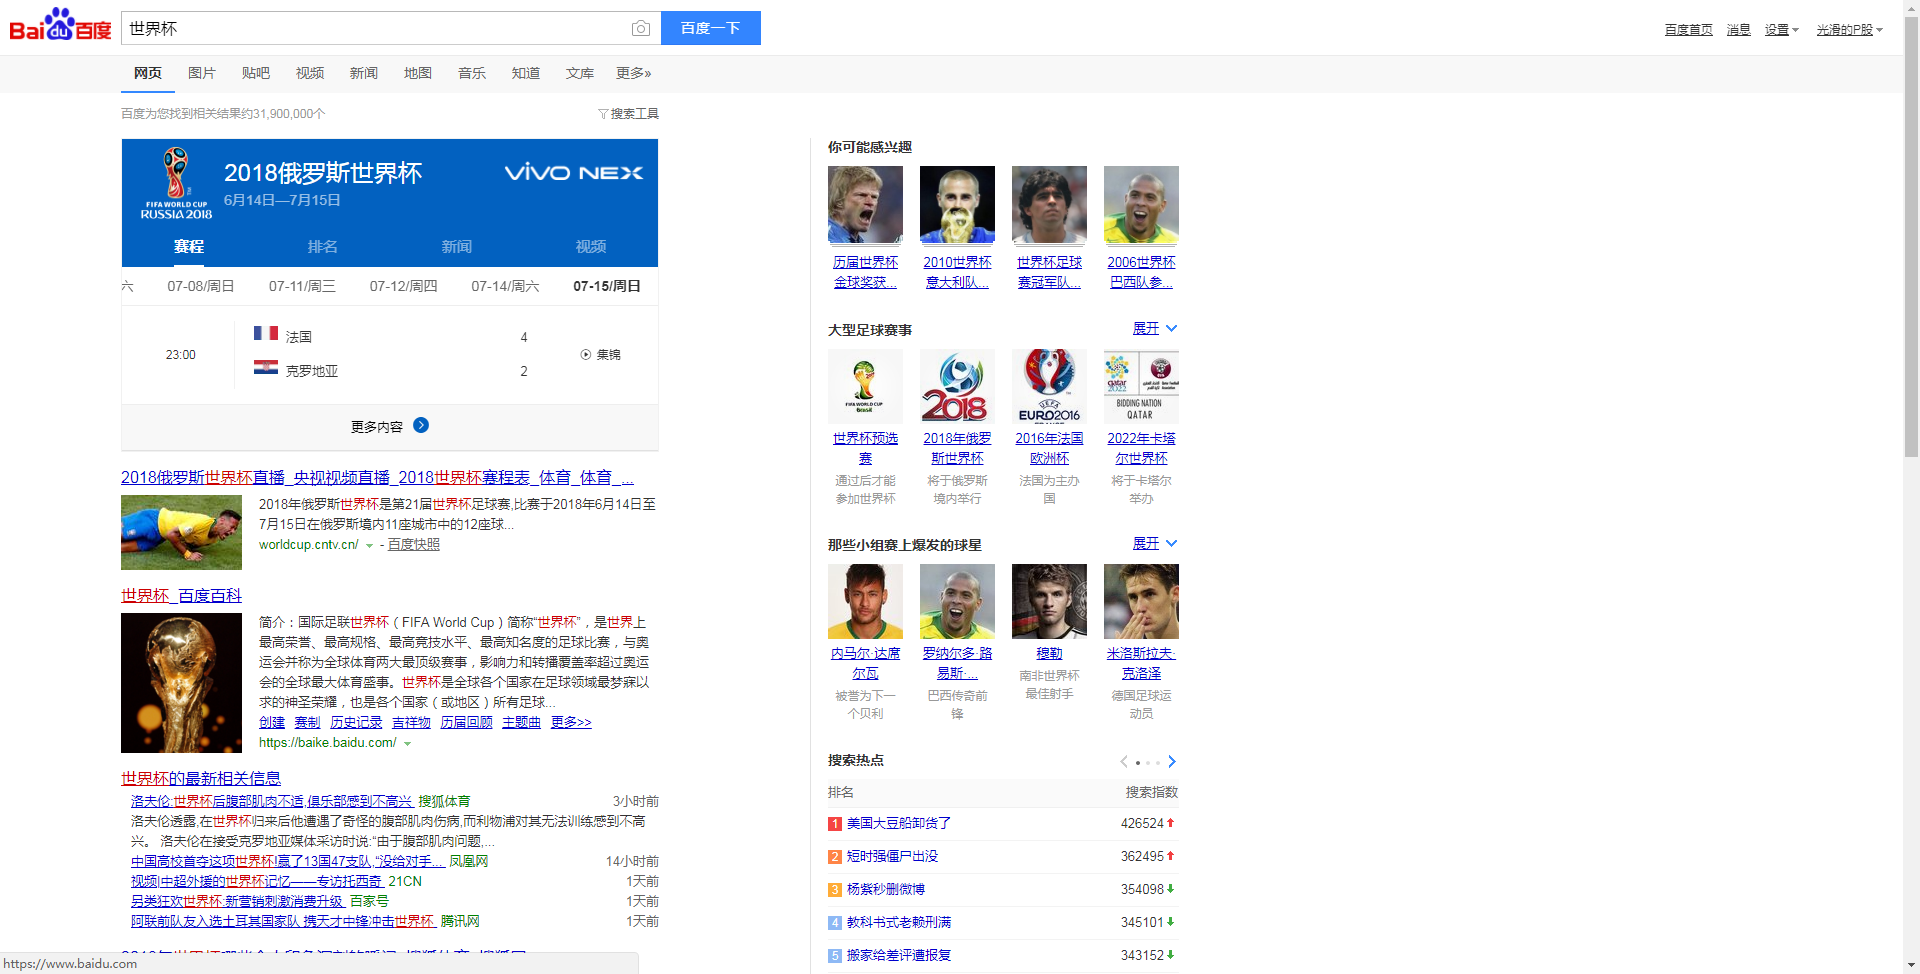Image resolution: width=1920 pixels, height=974 pixels.
Task: Open hot search 美国大豆船卸货了
Action: 899,823
